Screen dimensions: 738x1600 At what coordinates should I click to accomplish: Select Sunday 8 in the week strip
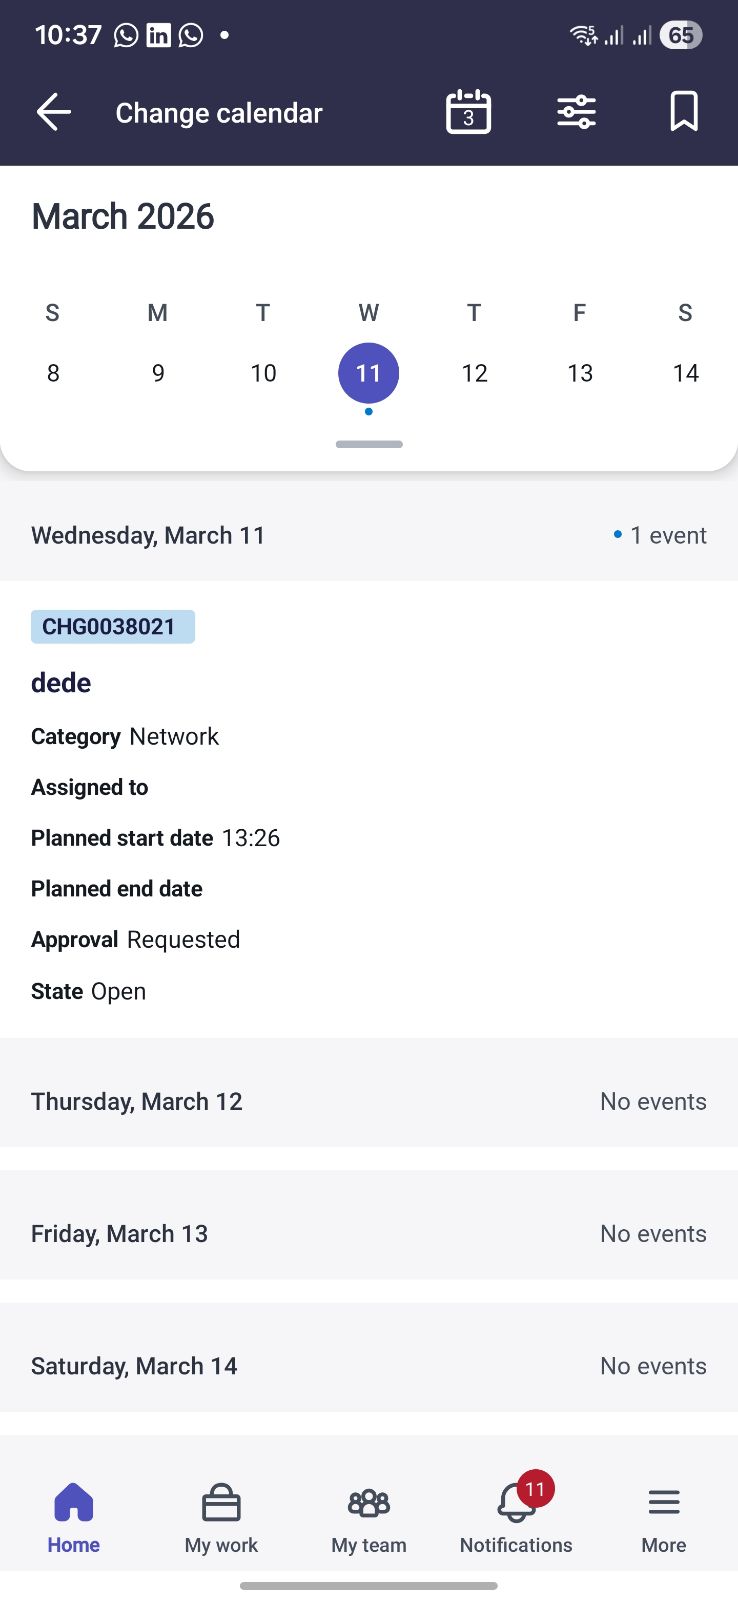(53, 373)
